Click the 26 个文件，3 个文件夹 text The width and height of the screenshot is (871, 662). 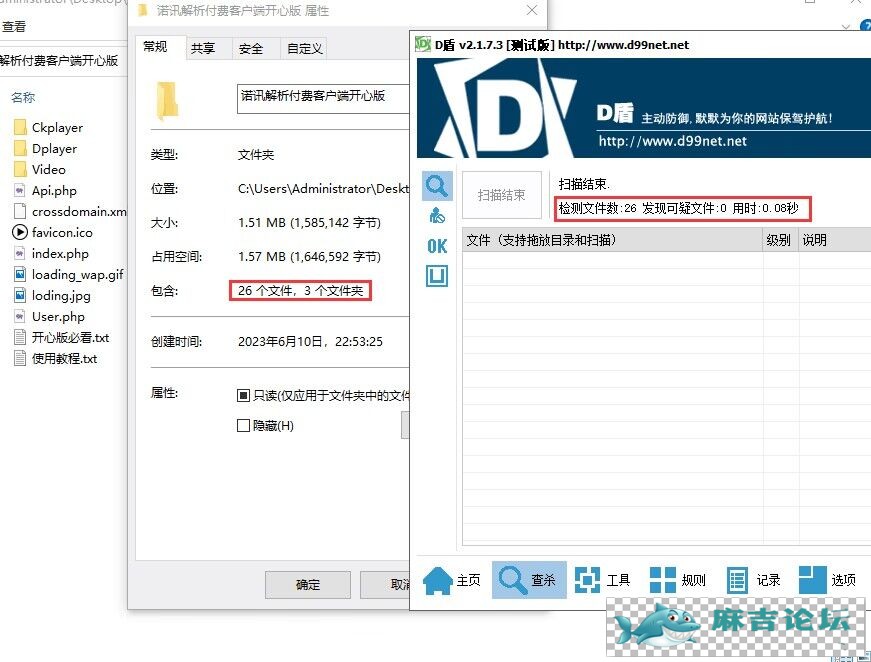tap(301, 290)
